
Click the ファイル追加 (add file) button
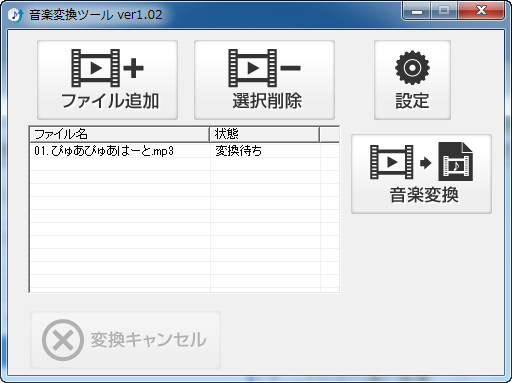107,80
